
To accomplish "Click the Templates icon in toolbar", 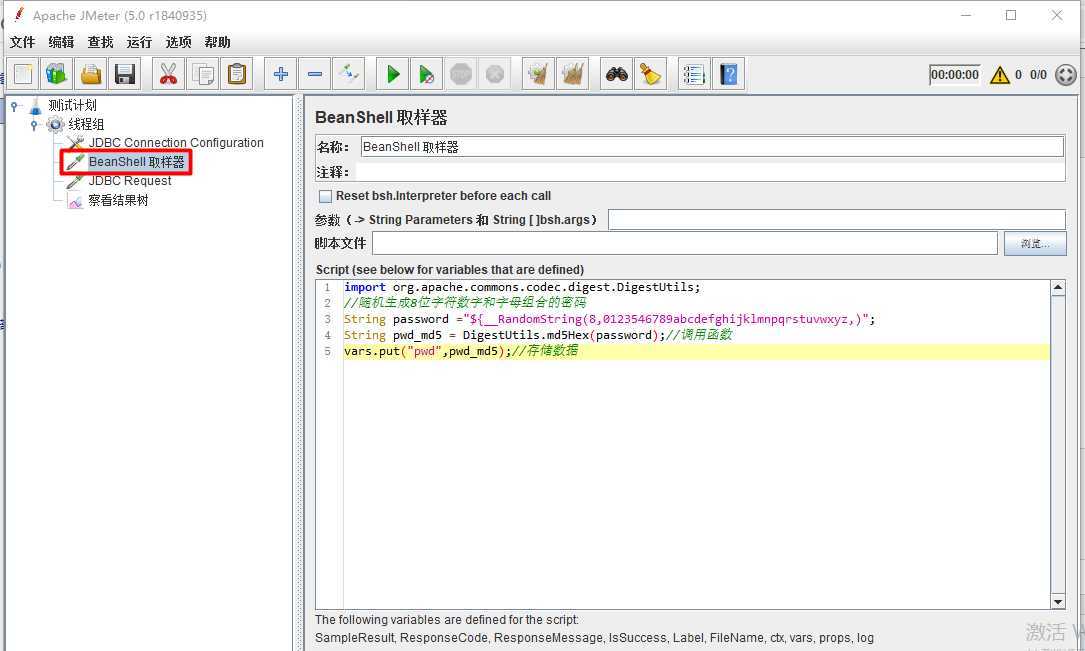I will 57,74.
